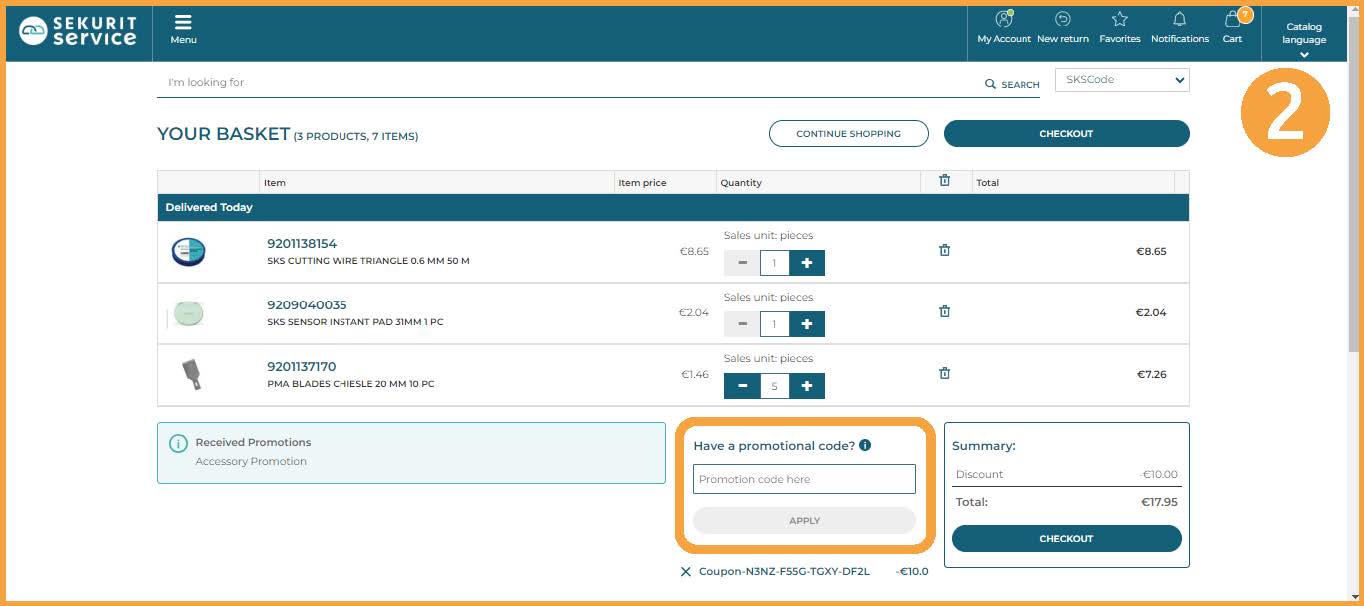This screenshot has width=1364, height=606.
Task: Click PMA blades product thumbnail
Action: click(191, 375)
